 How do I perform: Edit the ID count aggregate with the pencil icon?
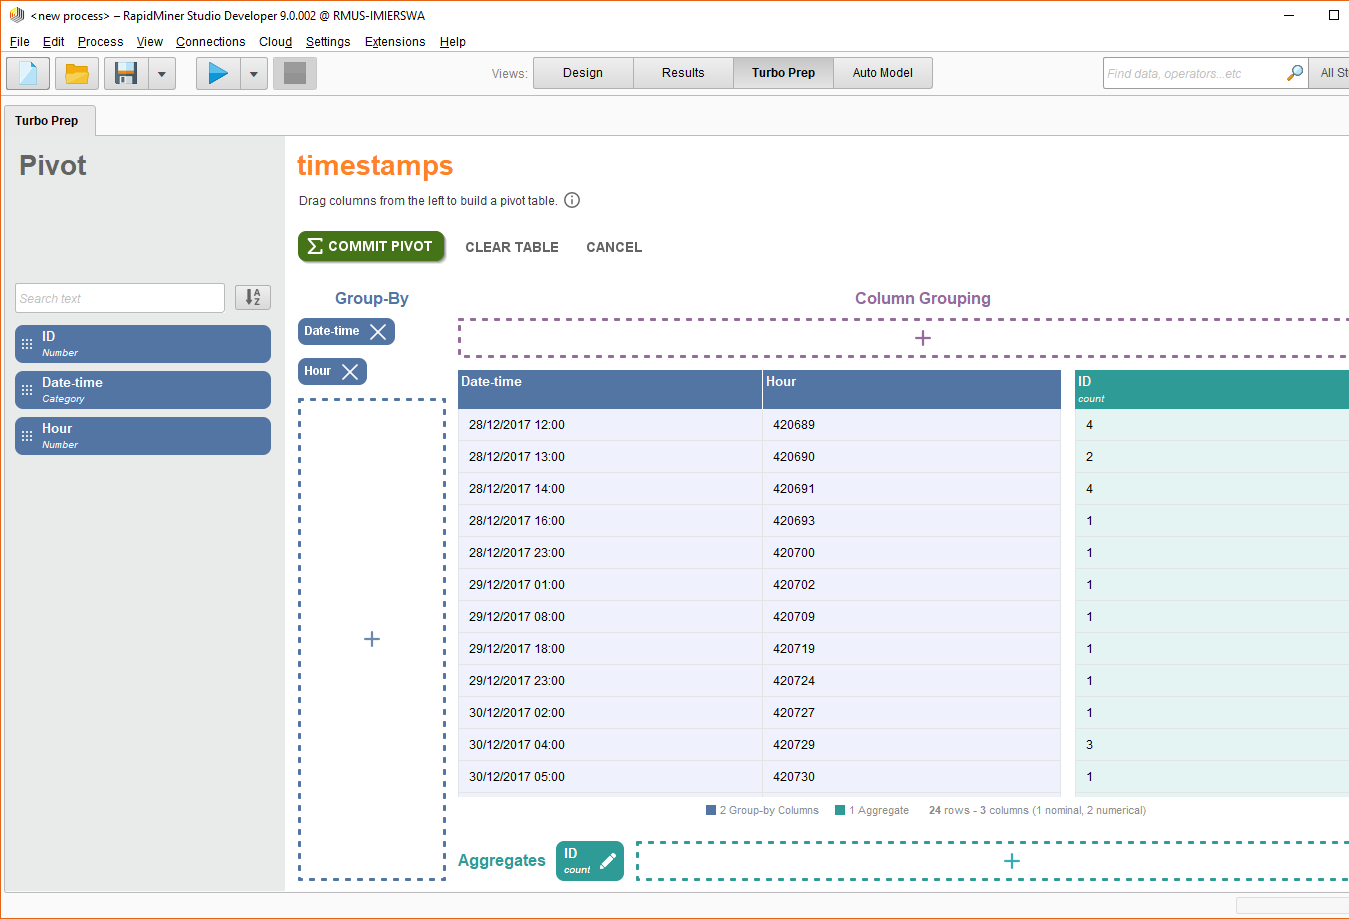click(607, 860)
